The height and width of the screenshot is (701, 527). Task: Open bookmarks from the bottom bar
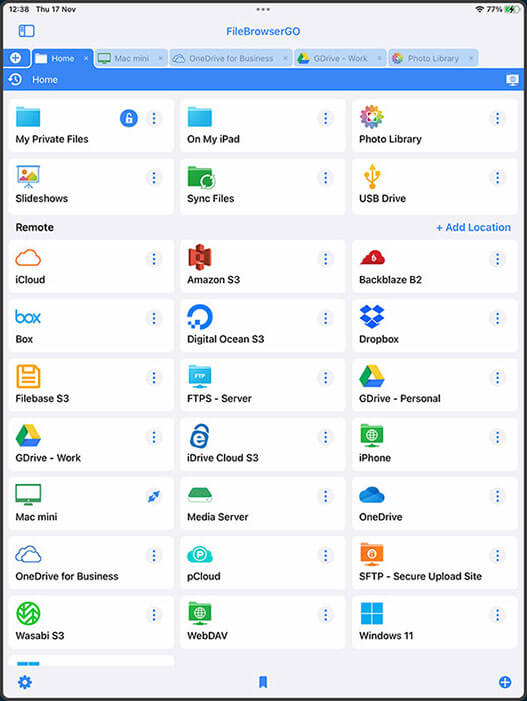pos(263,682)
